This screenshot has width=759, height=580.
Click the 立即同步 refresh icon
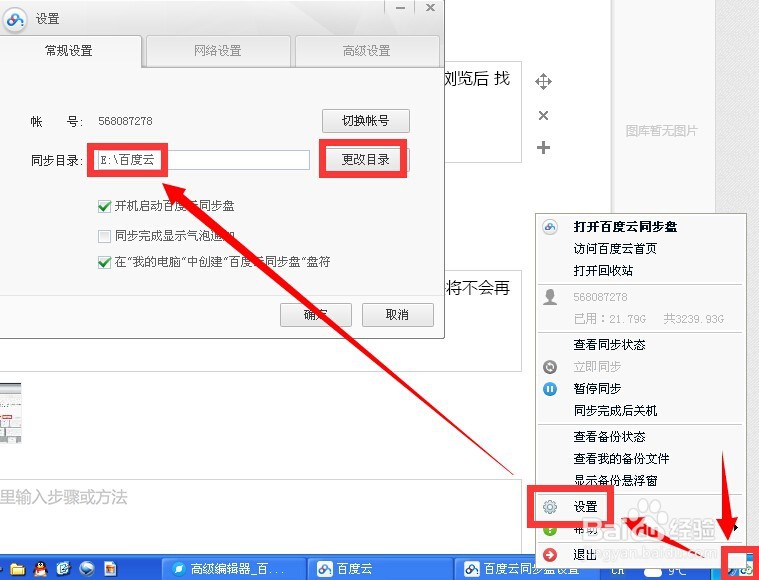coord(550,367)
